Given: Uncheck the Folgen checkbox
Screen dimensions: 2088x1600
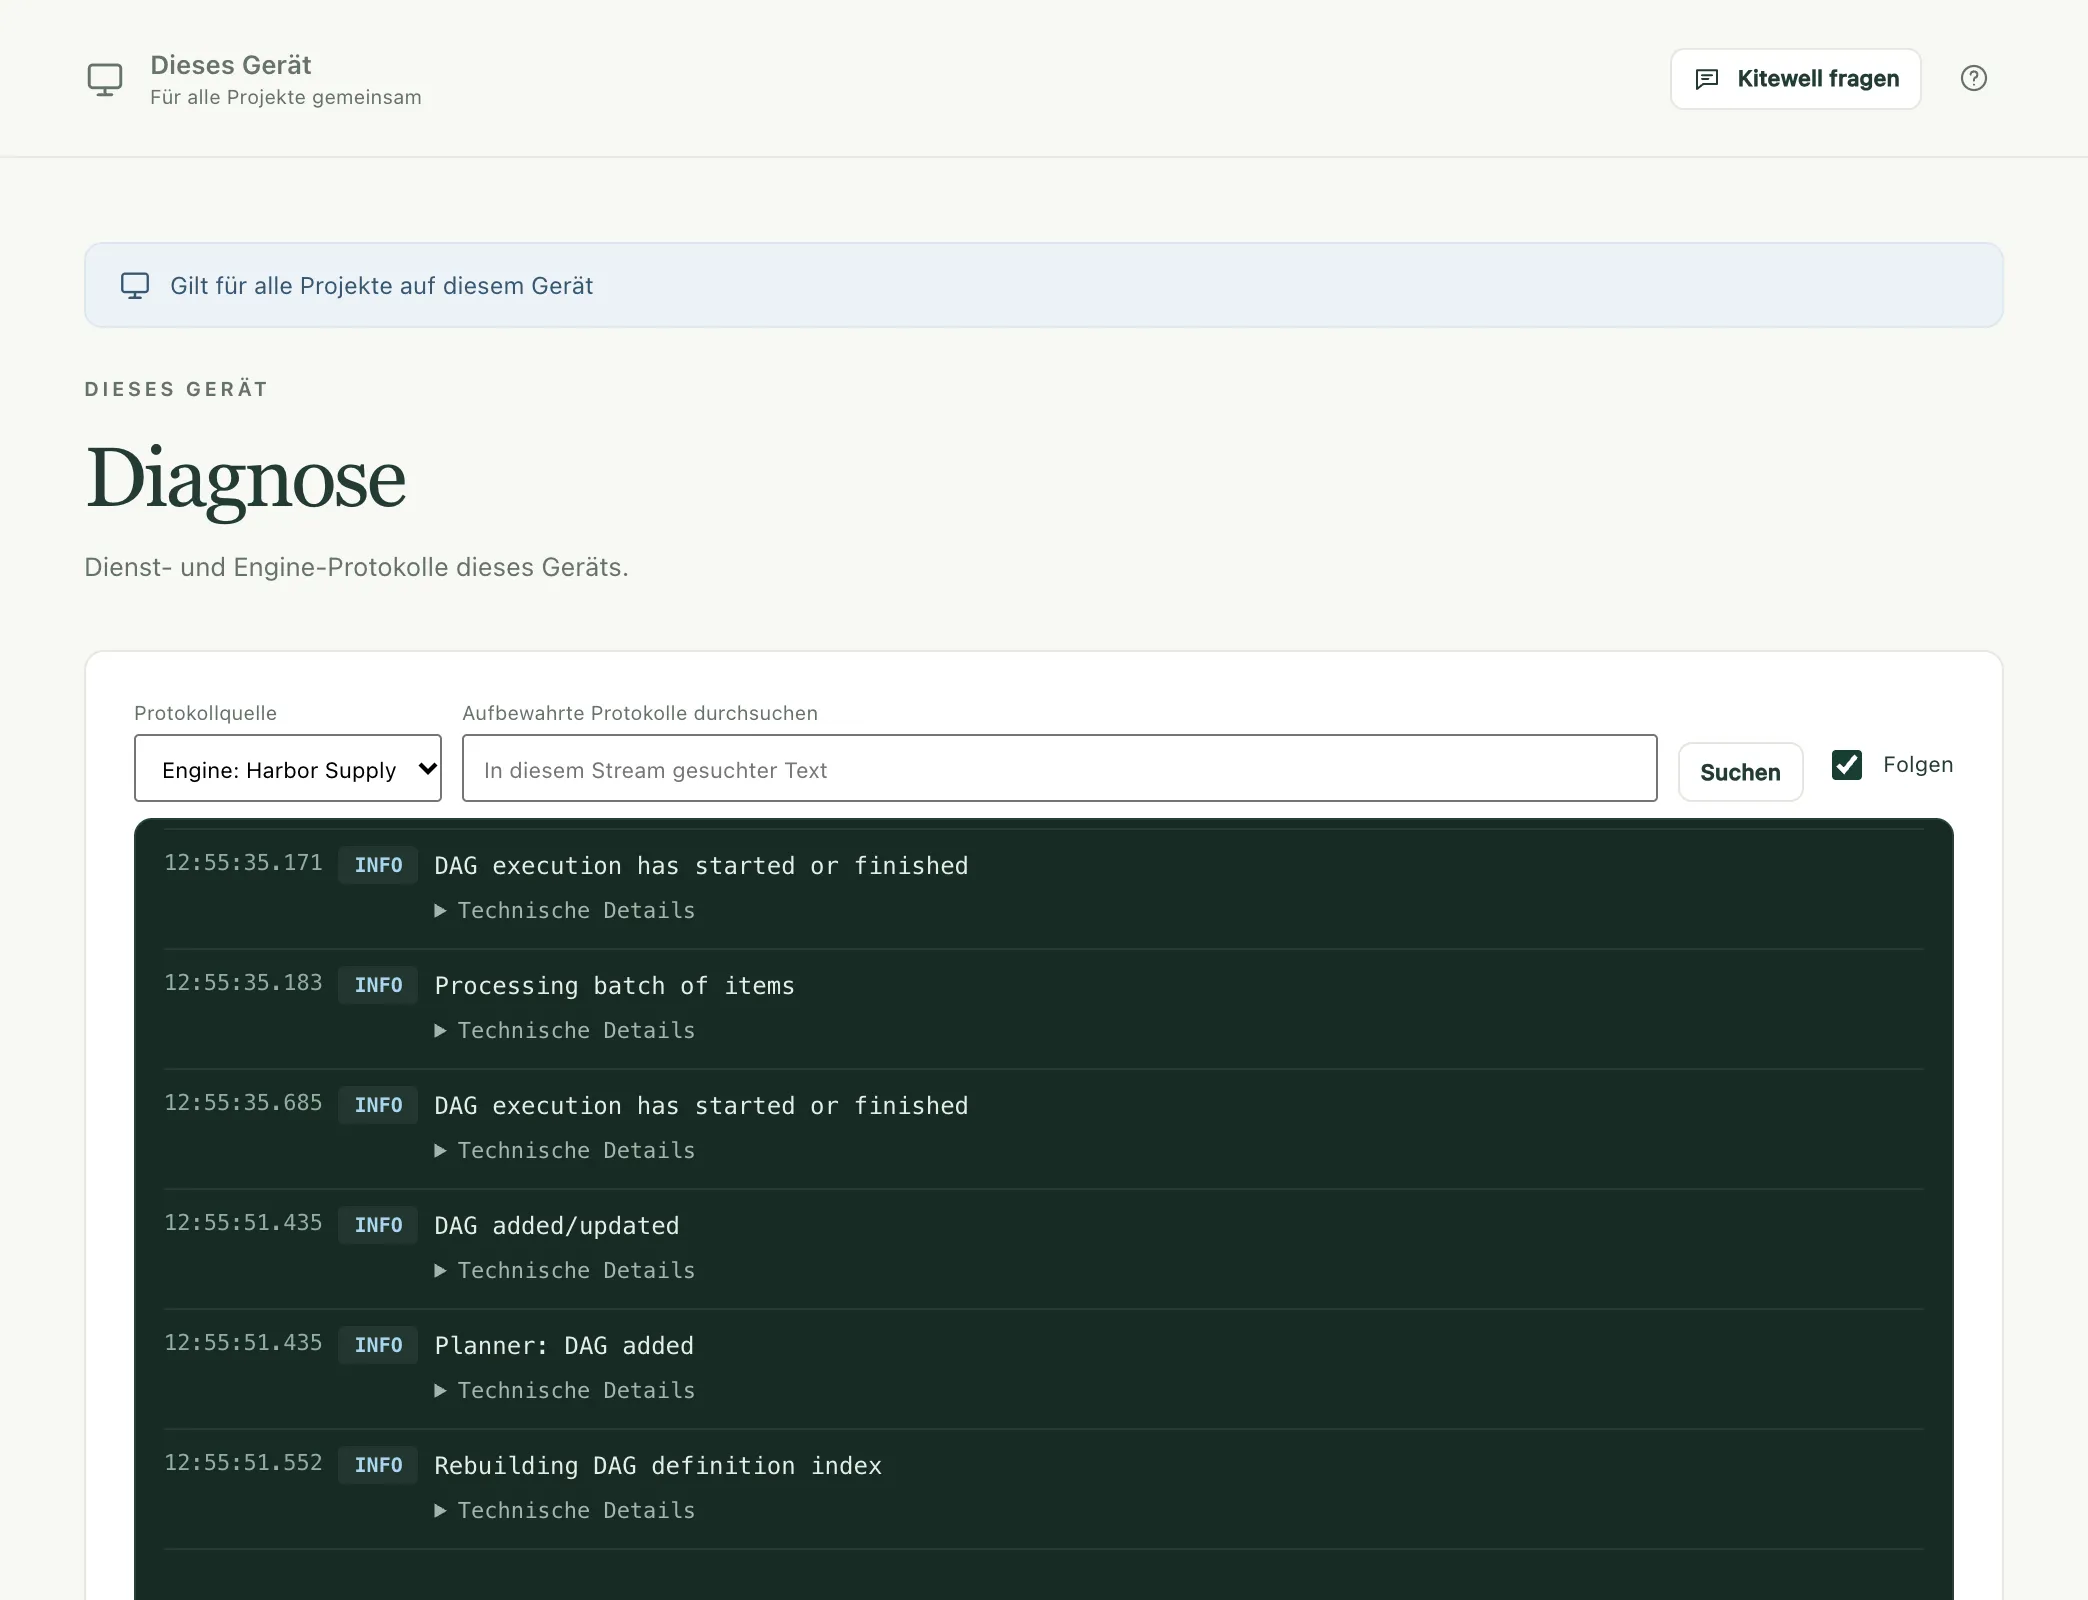Looking at the screenshot, I should [x=1846, y=765].
